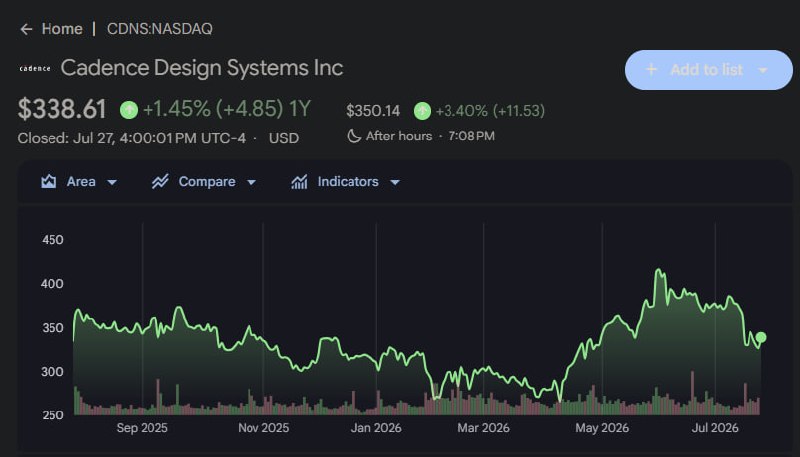Click the chart peak near June 2026
800x457 pixels.
659,270
